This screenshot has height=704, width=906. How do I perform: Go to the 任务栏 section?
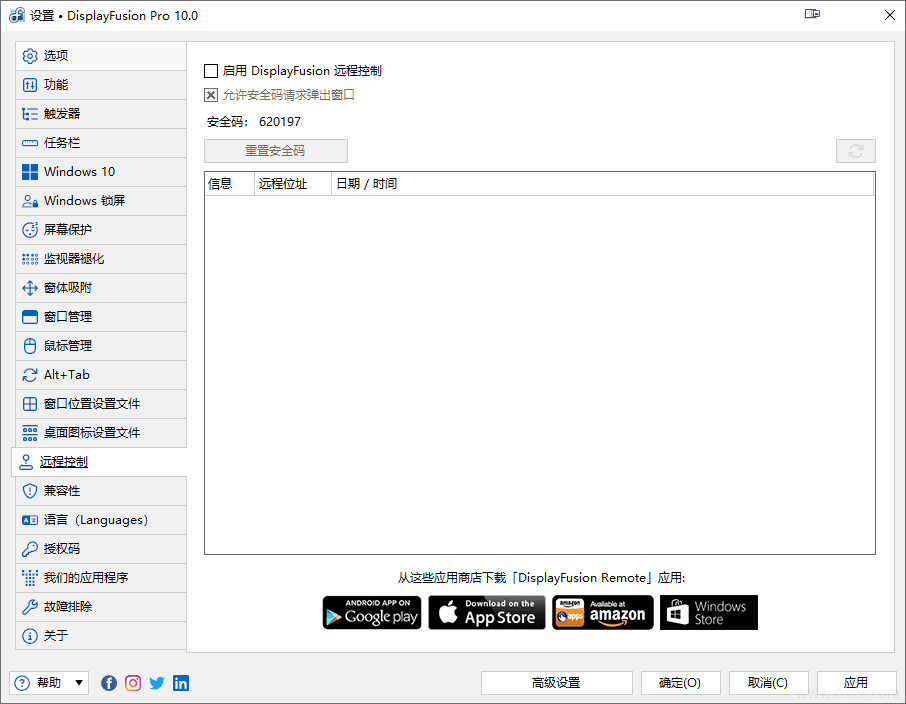click(101, 143)
